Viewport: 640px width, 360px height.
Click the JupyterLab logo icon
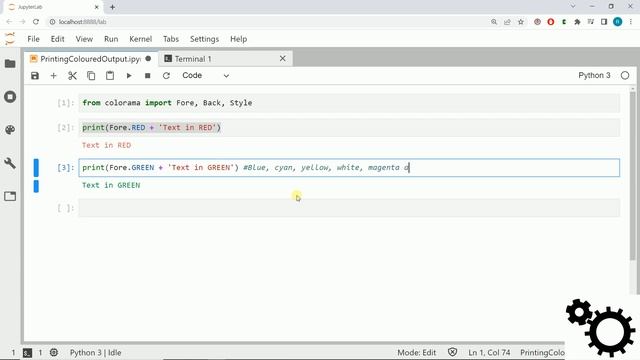pos(10,39)
